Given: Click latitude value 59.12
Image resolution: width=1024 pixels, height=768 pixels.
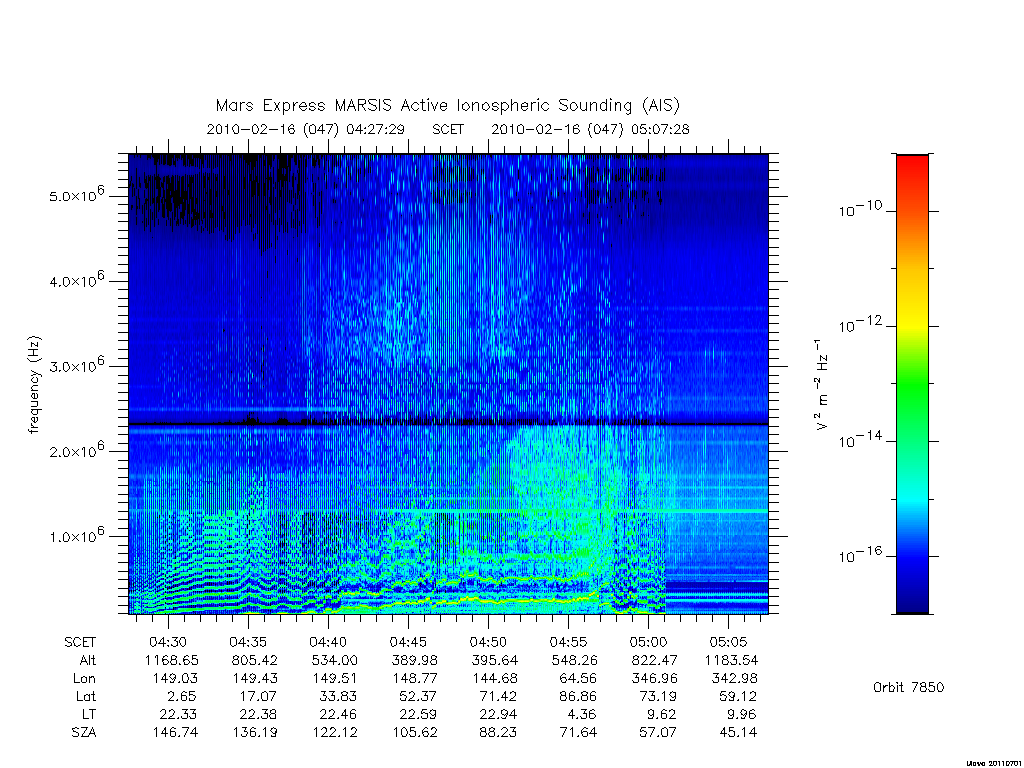Looking at the screenshot, I should pyautogui.click(x=738, y=696).
